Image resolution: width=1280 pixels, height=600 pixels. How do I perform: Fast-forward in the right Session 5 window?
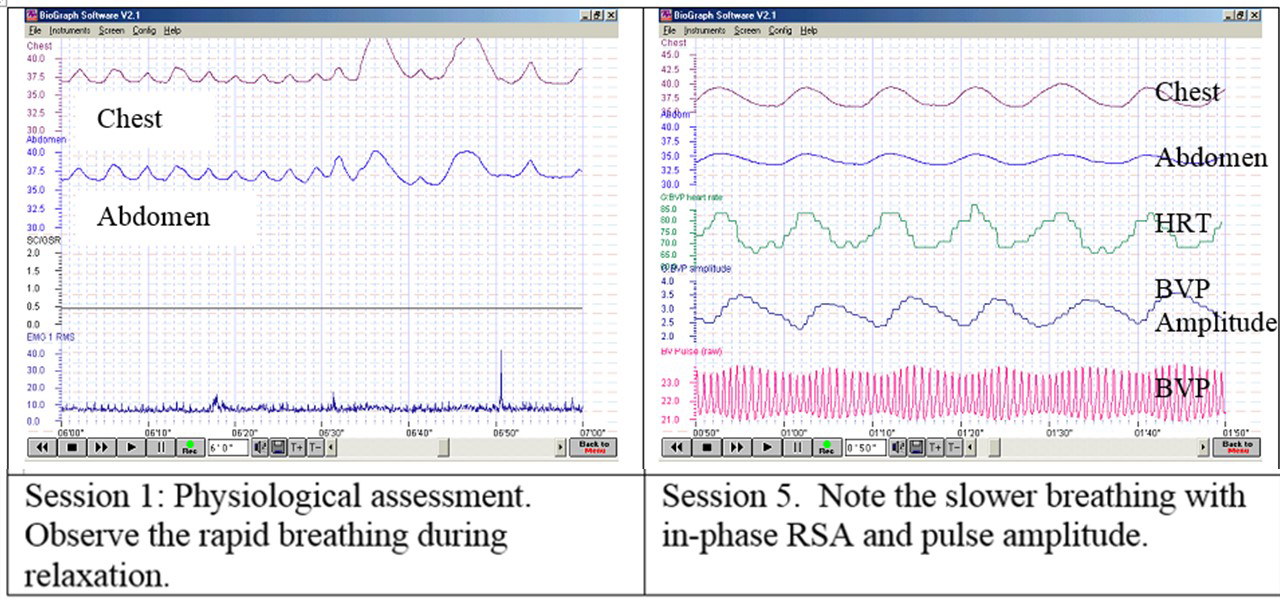click(x=736, y=448)
